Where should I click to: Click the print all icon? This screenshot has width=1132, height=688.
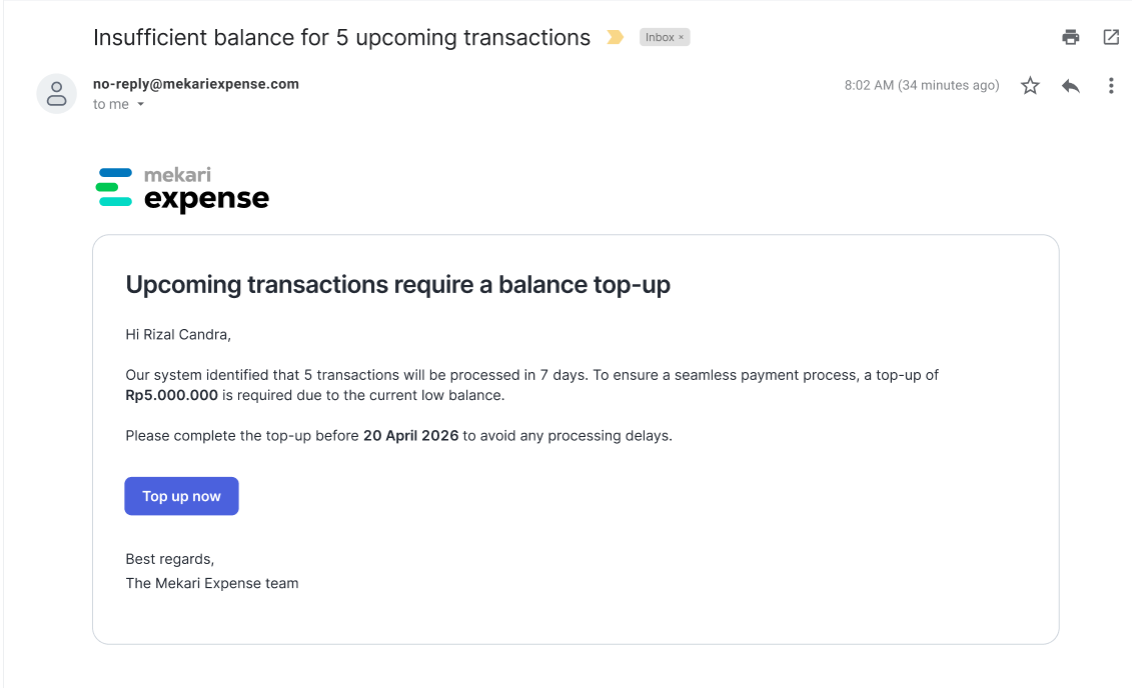pos(1071,37)
